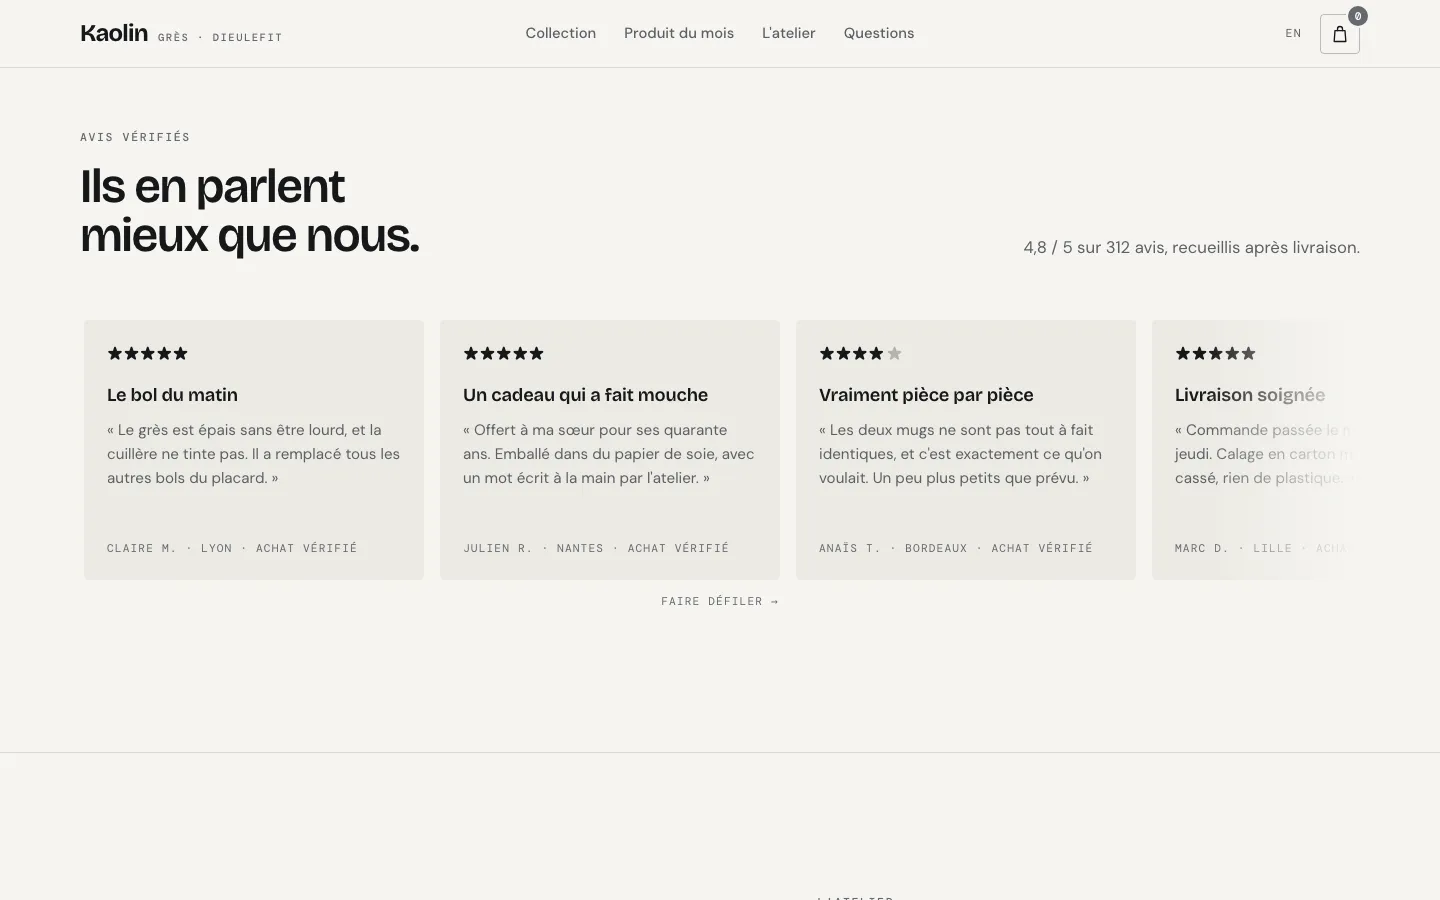Click the Kaolin logo

click(114, 33)
